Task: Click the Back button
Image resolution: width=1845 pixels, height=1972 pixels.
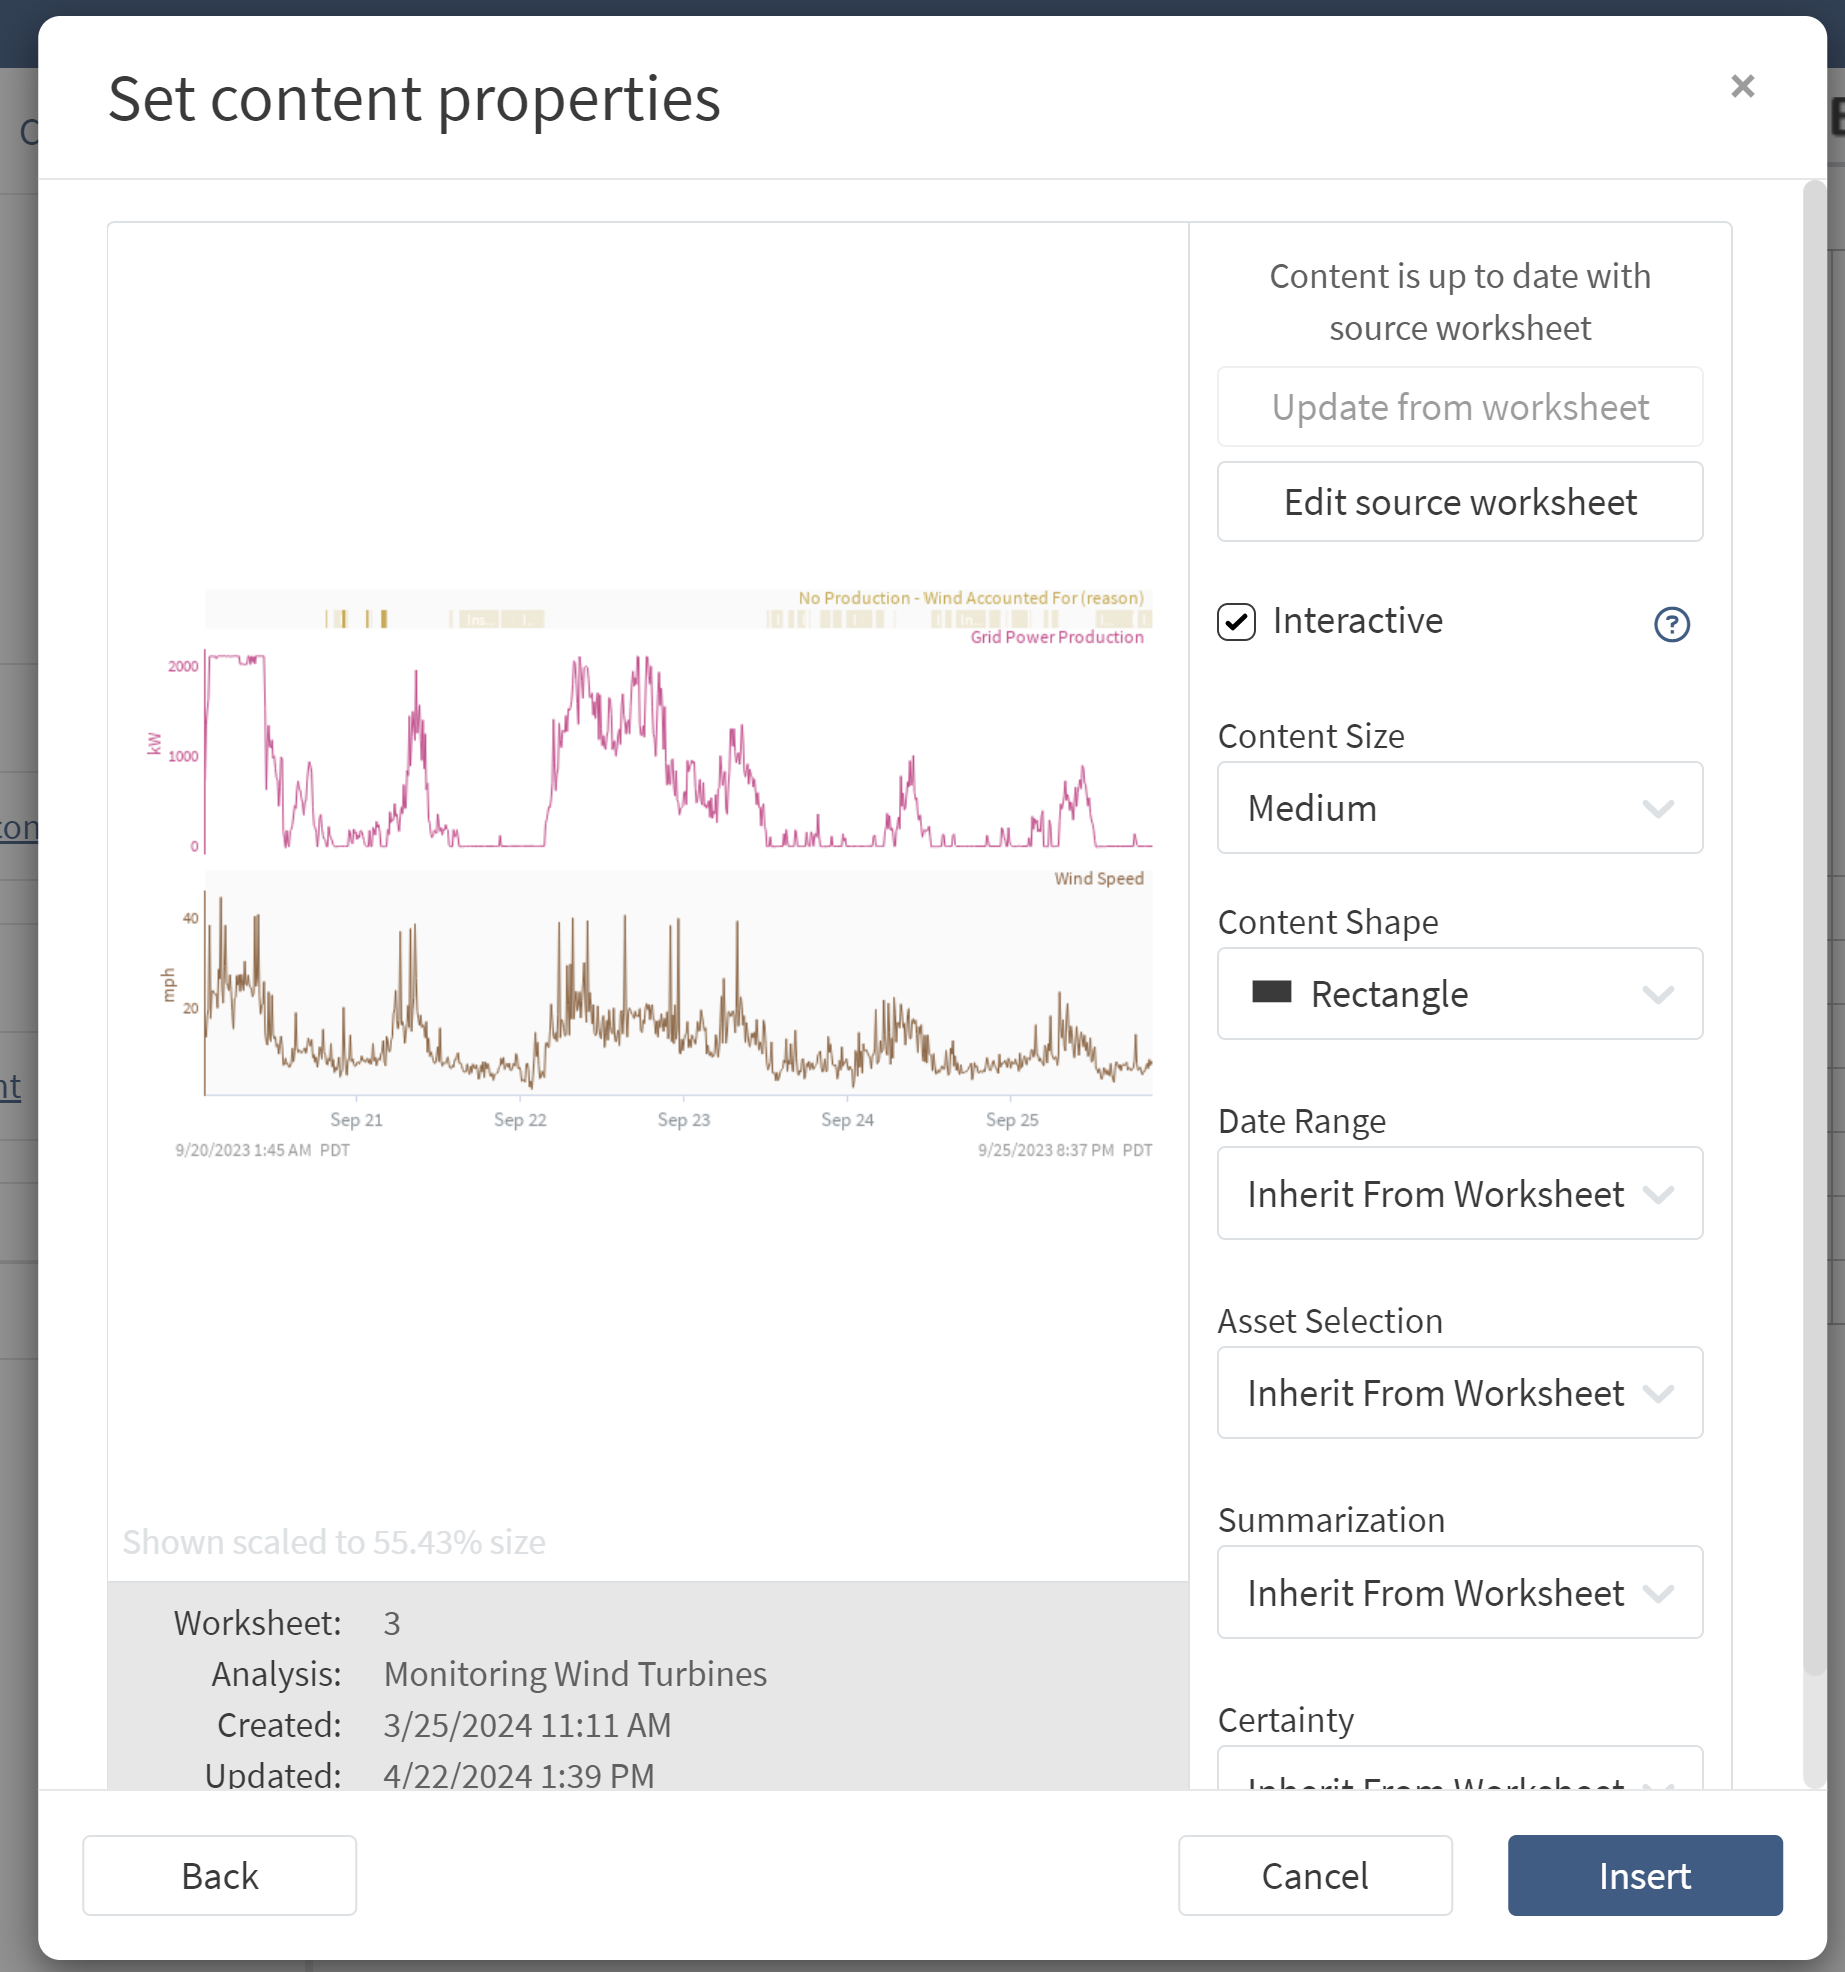Action: [x=219, y=1875]
